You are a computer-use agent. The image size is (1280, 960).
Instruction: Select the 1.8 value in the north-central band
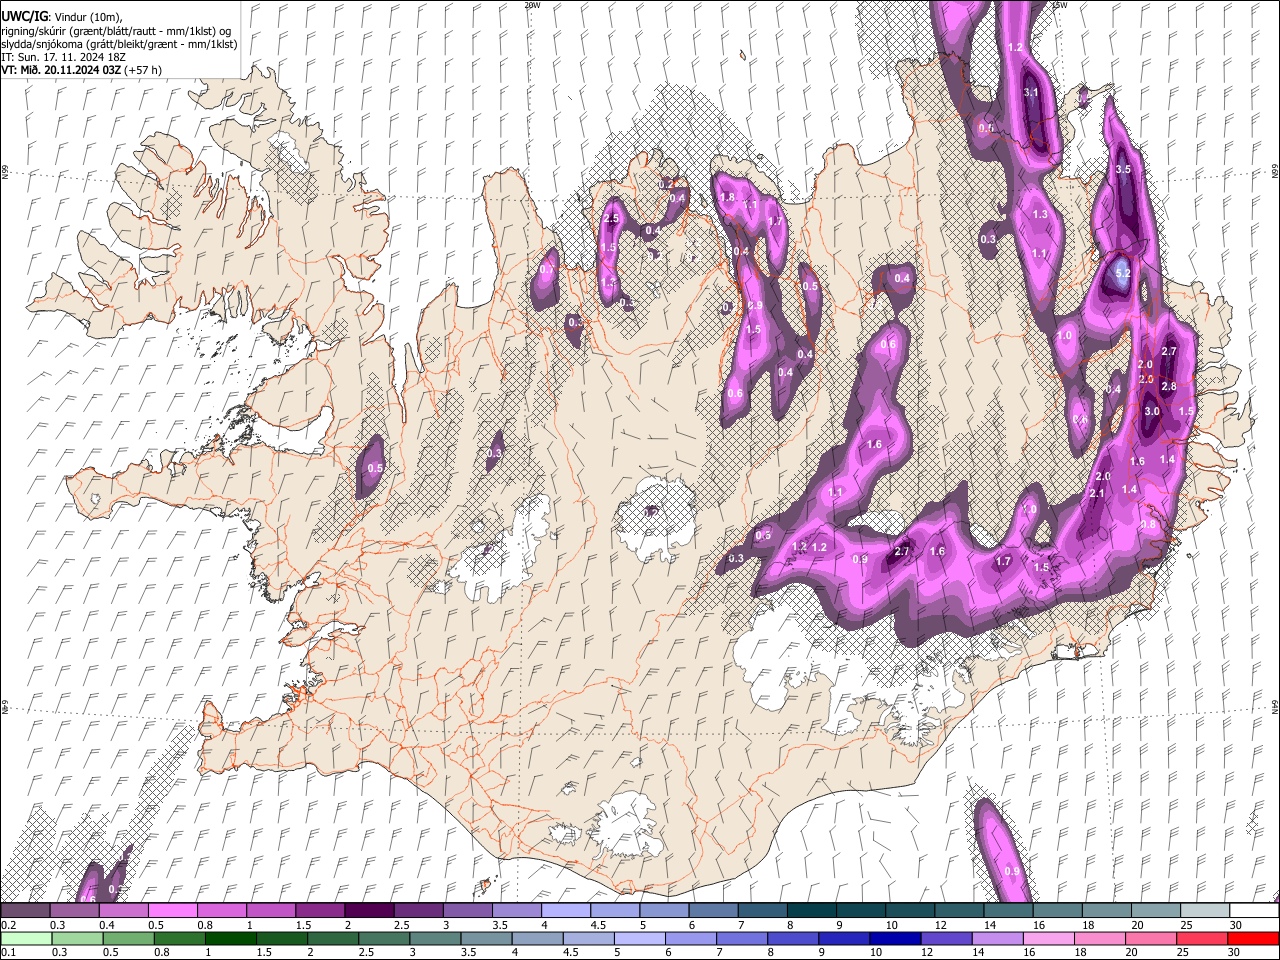[x=727, y=197]
